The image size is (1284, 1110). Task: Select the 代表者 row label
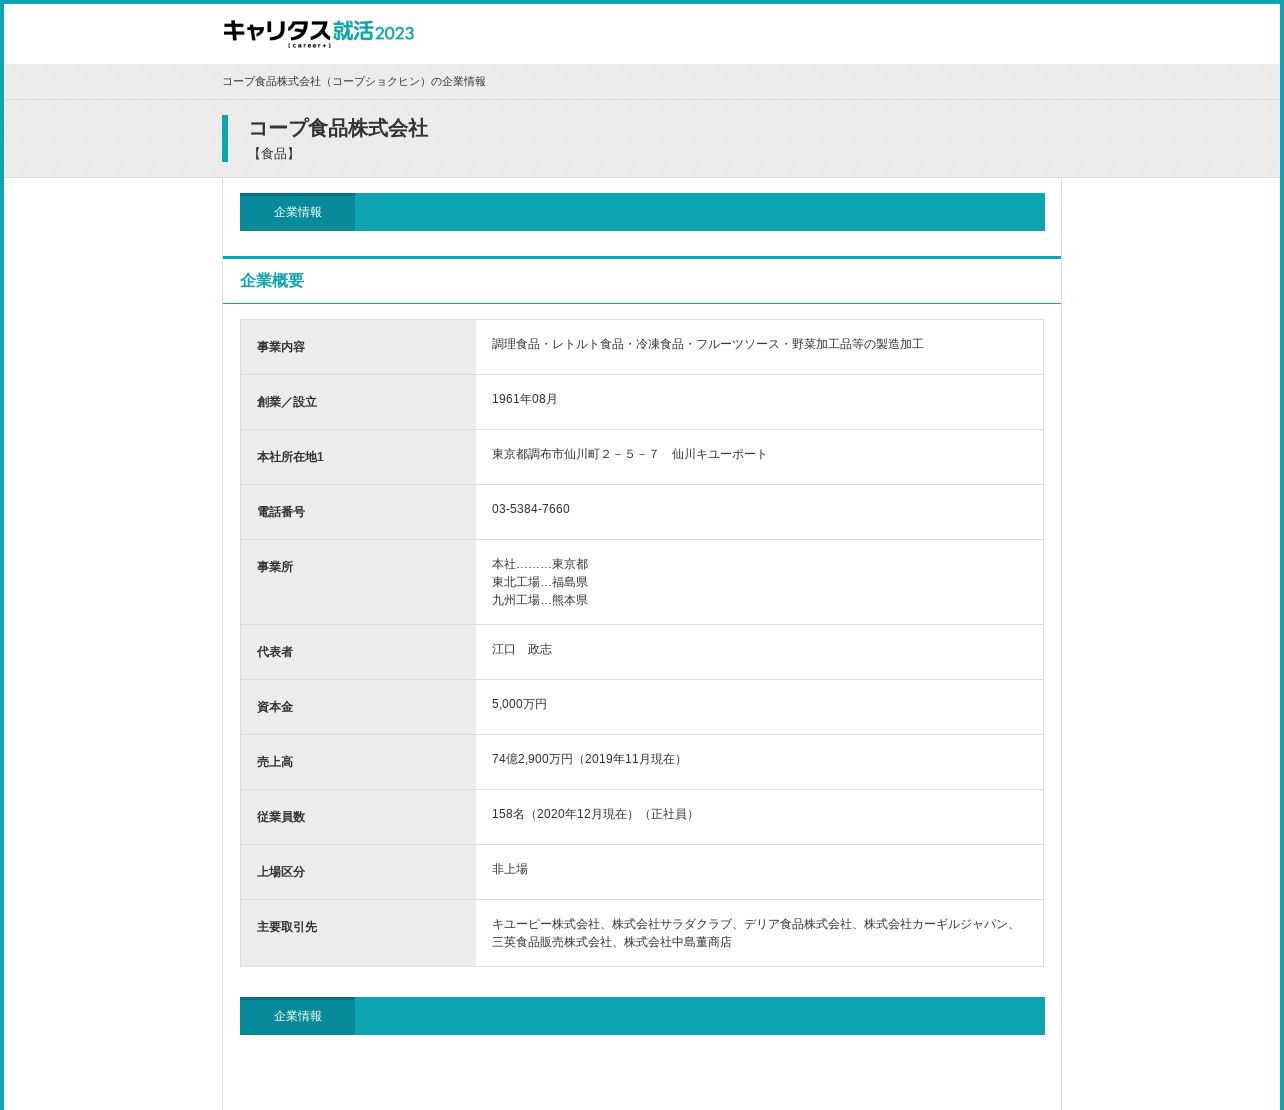275,652
